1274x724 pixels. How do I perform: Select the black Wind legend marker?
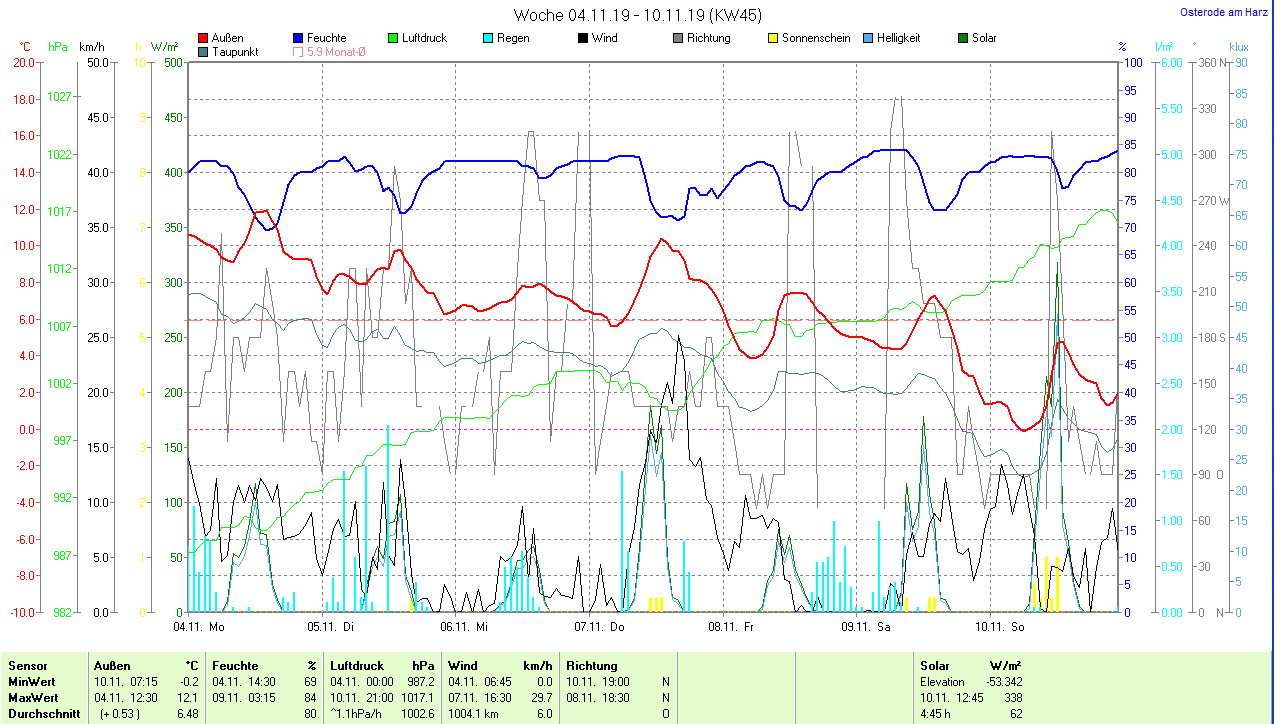[583, 38]
